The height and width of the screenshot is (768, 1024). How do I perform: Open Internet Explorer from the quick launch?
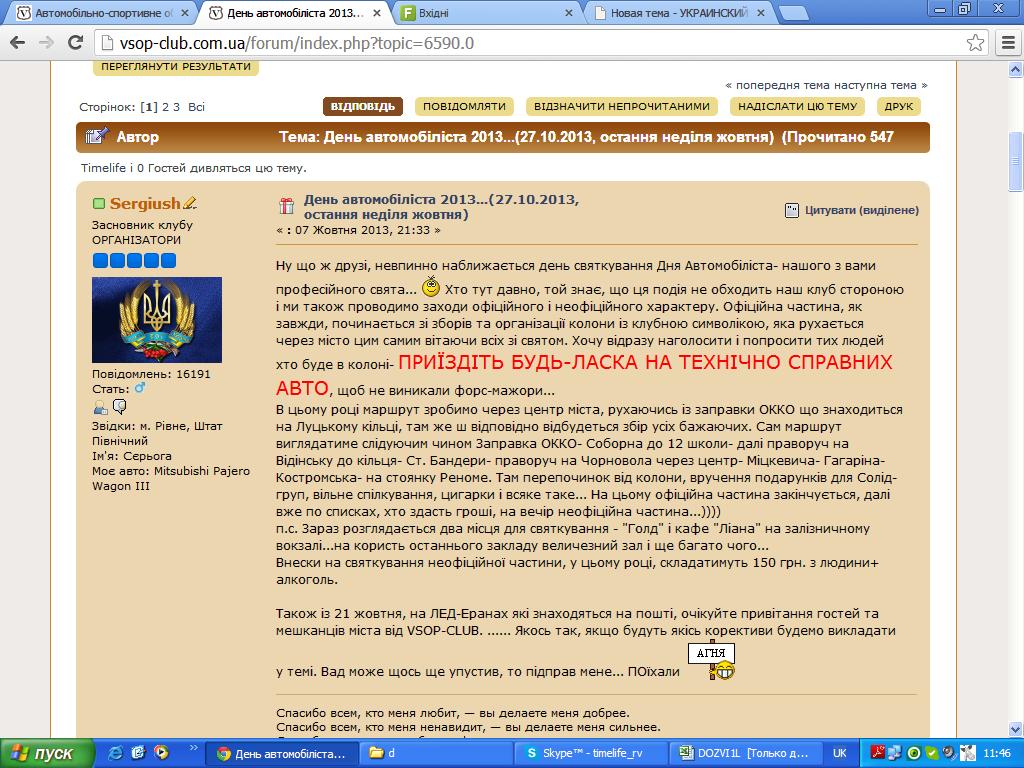pos(116,753)
